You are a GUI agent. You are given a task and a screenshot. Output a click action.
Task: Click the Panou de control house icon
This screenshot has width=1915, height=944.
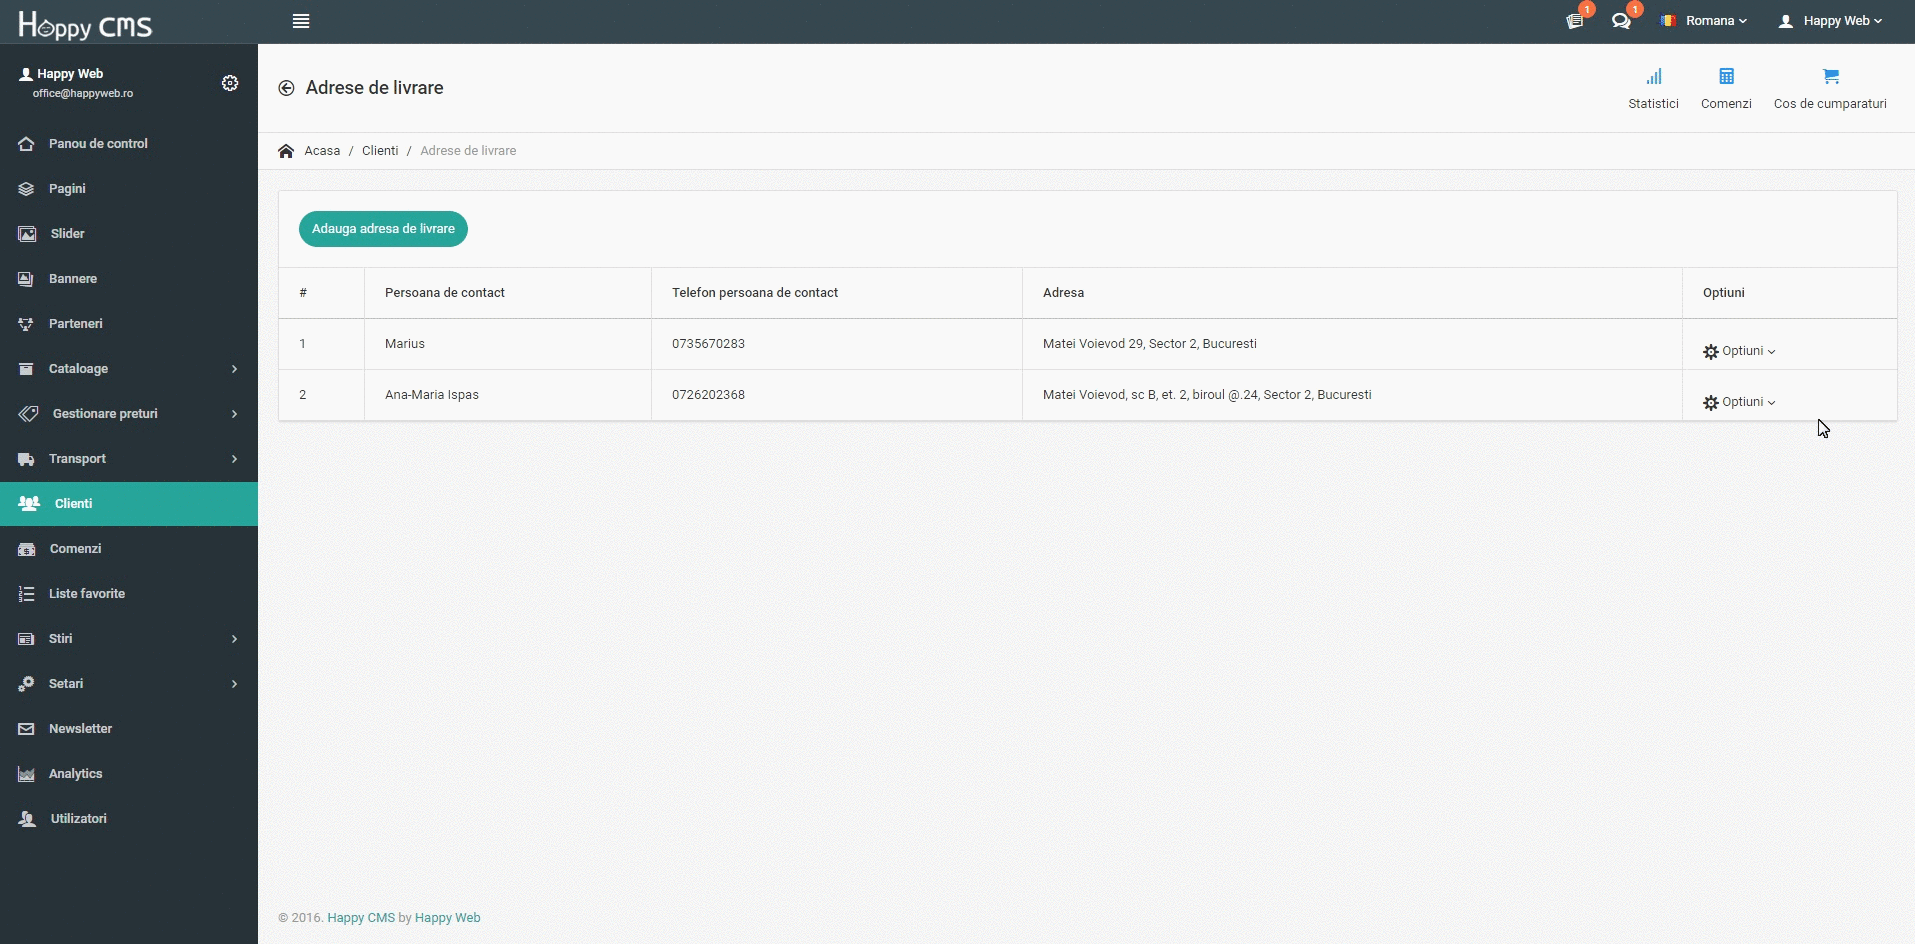tap(27, 144)
